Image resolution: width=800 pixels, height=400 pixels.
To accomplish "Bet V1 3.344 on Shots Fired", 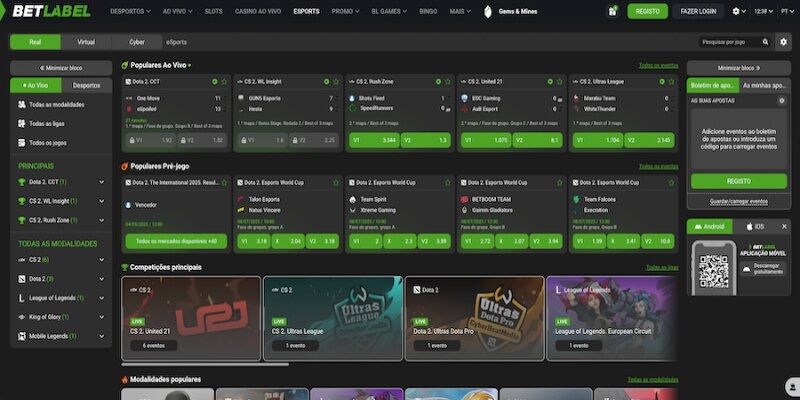I will (x=374, y=140).
